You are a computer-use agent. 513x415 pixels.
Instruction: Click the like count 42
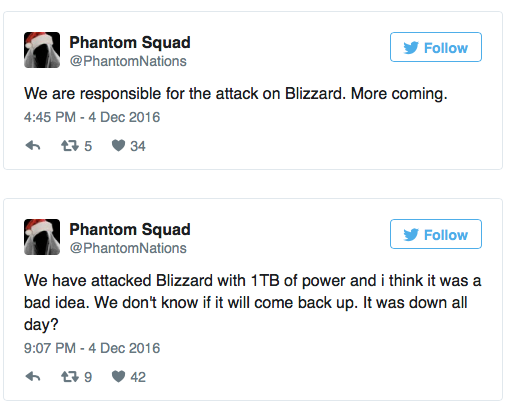tap(138, 377)
